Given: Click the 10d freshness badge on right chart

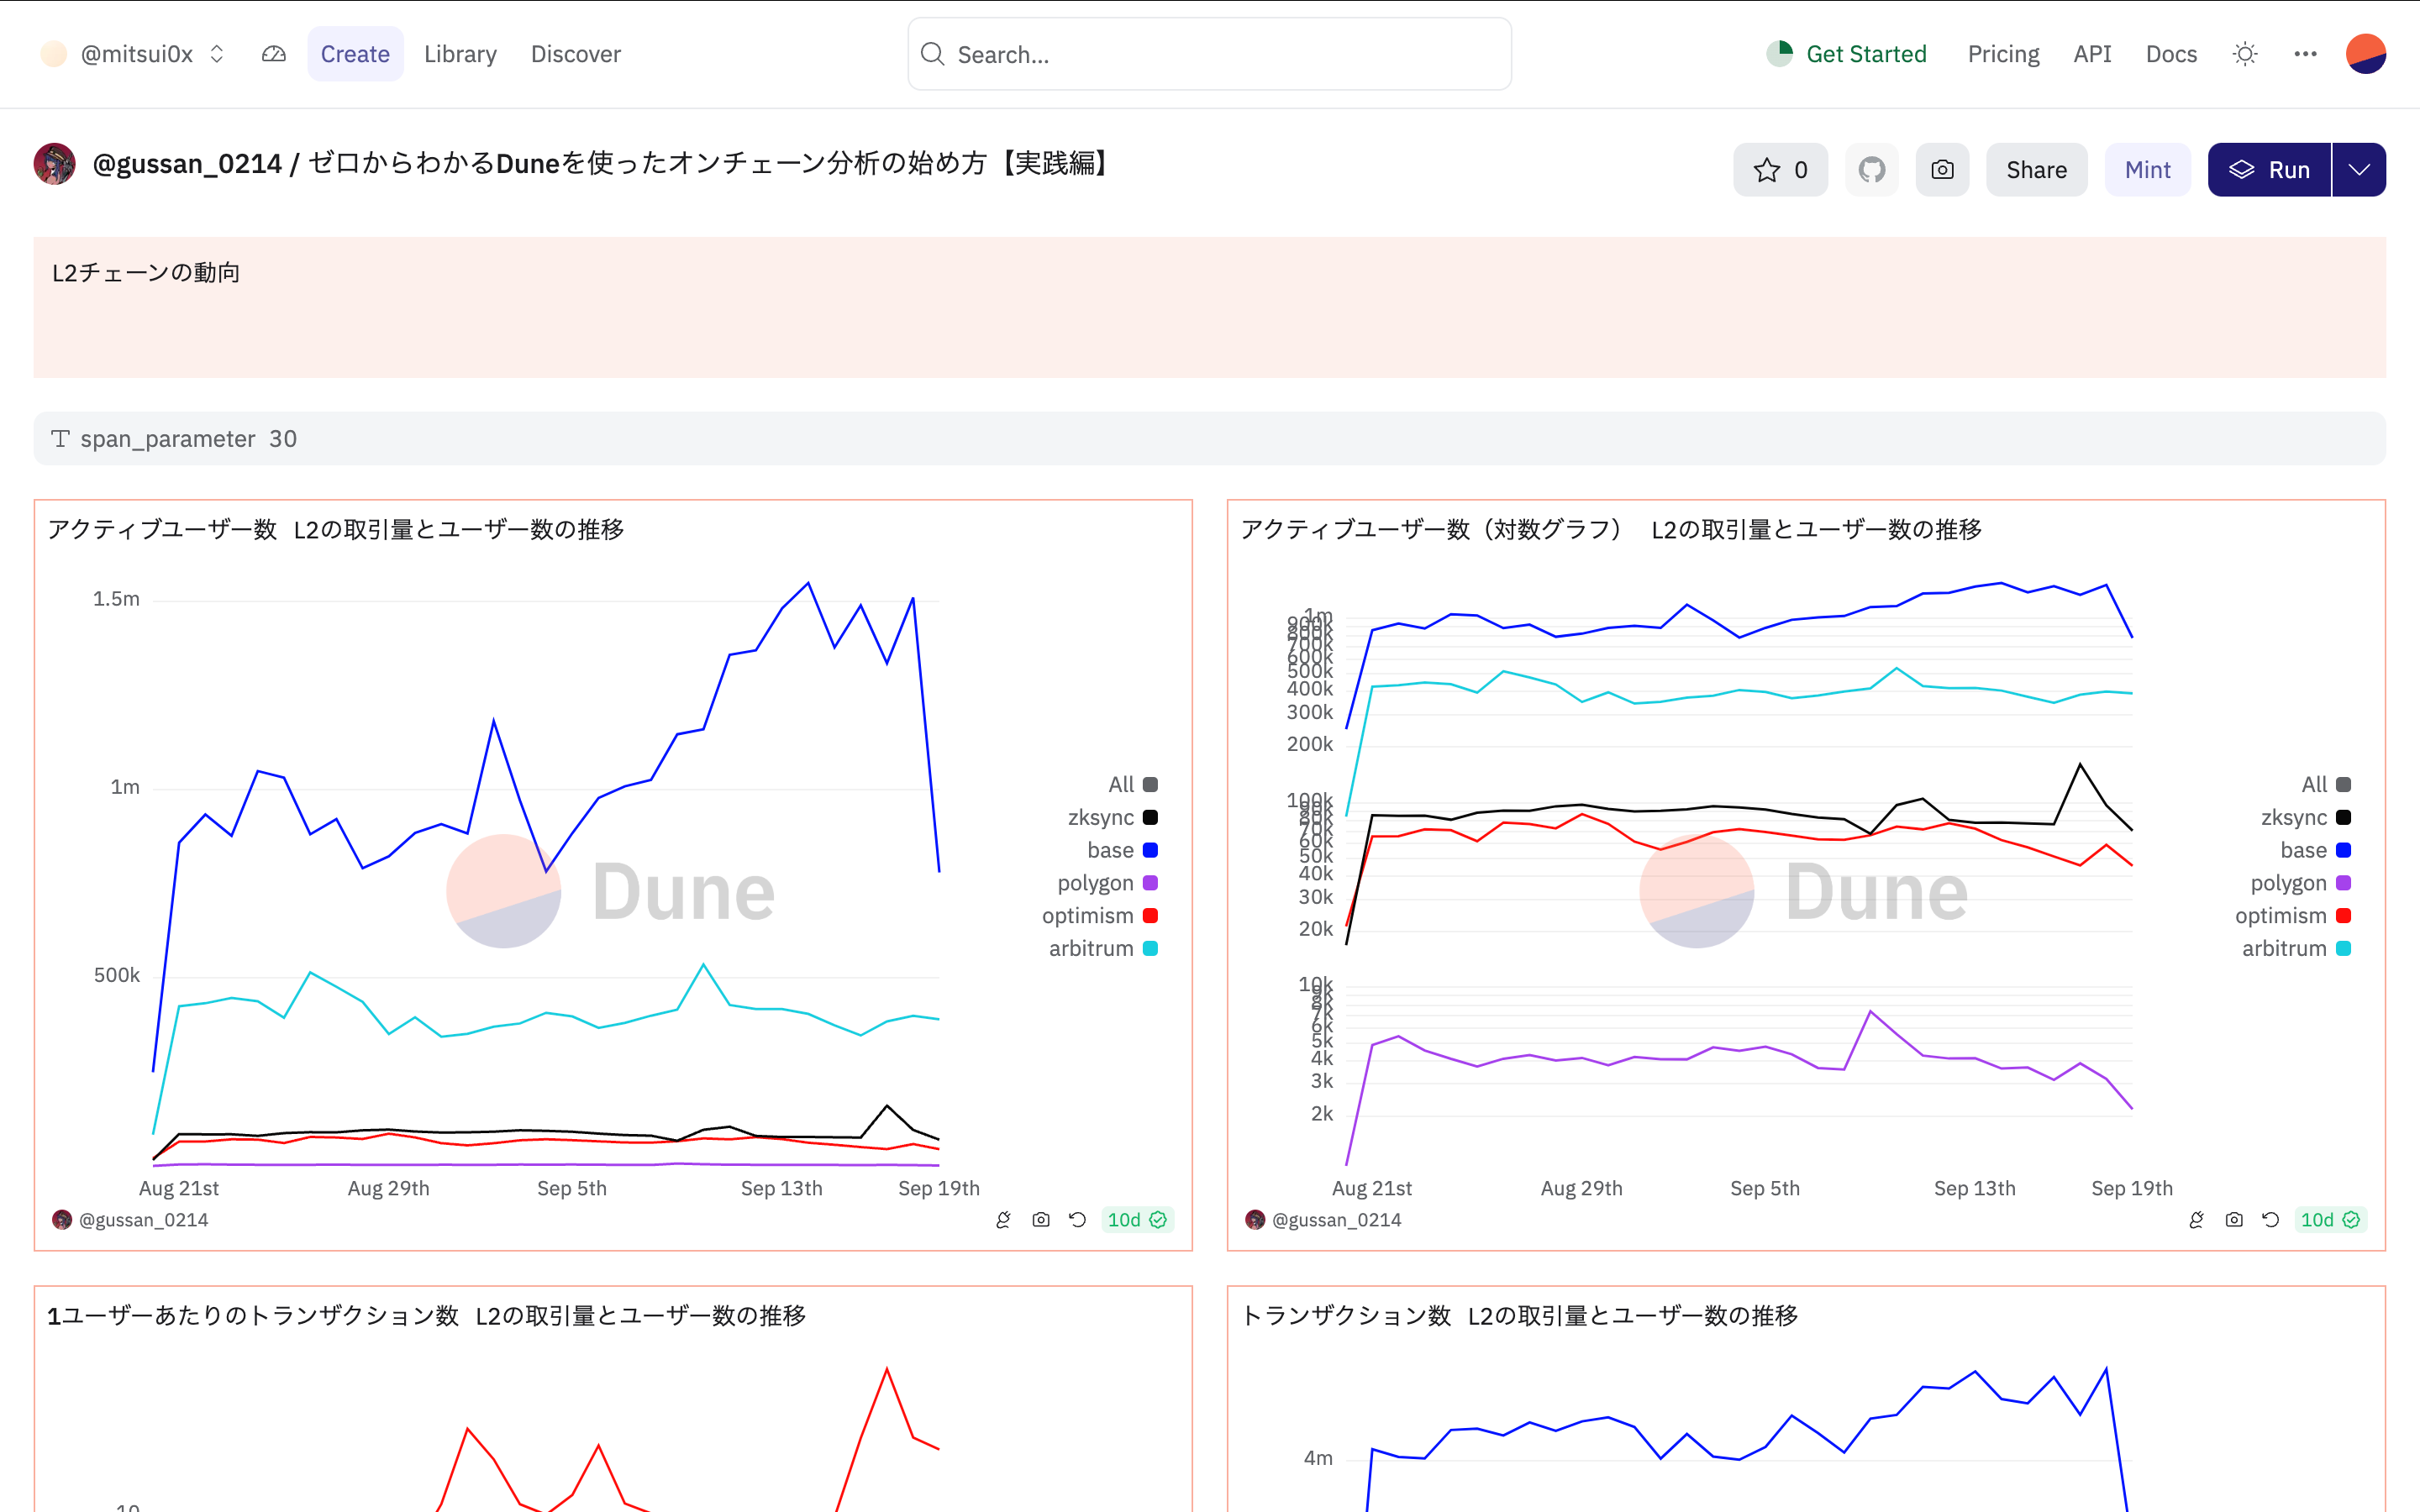Looking at the screenshot, I should pyautogui.click(x=2329, y=1219).
